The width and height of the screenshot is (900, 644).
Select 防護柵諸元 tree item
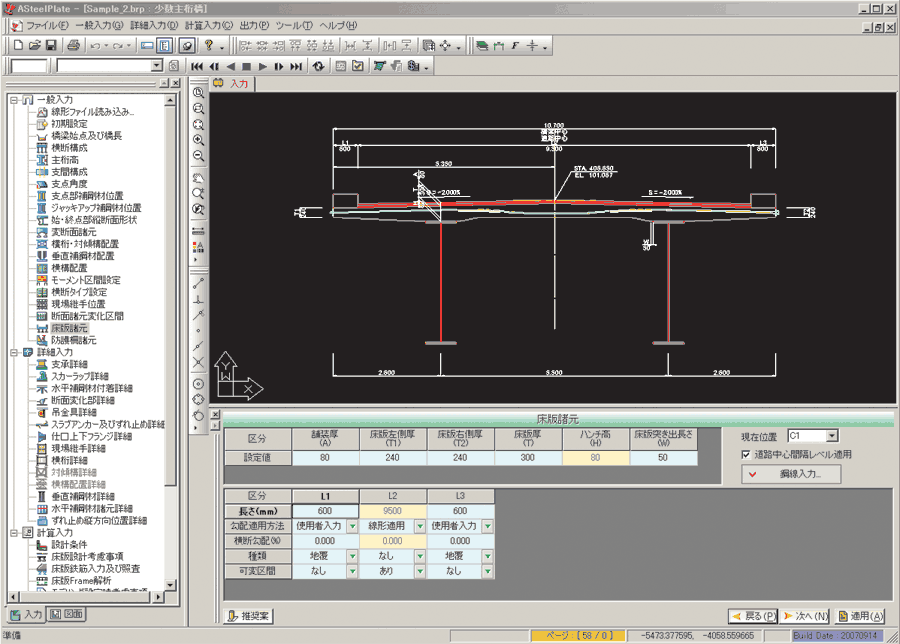(74, 340)
